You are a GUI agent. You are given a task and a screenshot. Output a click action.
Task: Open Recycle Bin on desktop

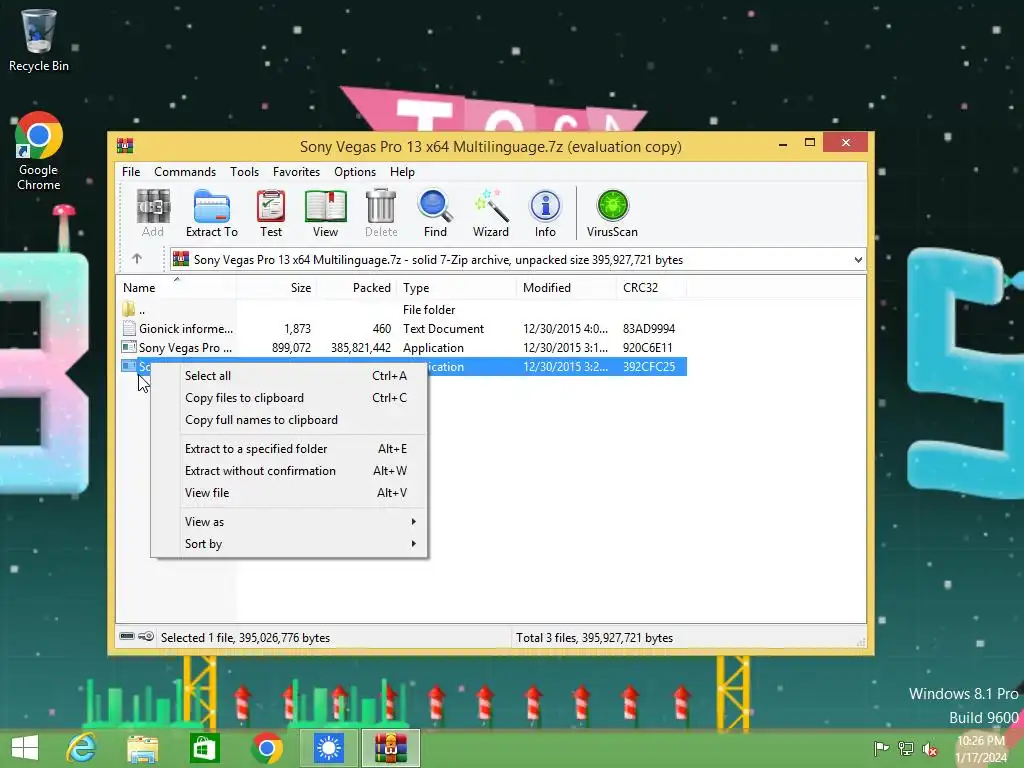[39, 40]
